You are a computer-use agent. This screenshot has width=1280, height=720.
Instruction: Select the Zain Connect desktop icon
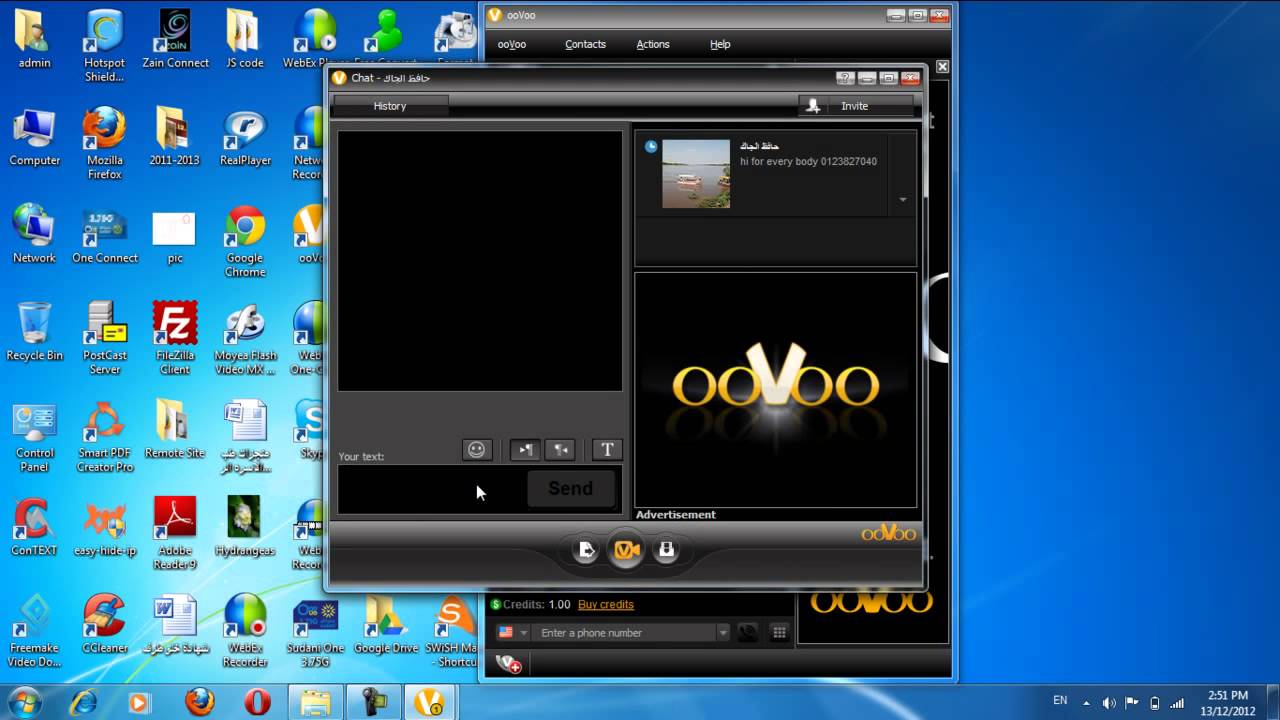click(x=175, y=40)
